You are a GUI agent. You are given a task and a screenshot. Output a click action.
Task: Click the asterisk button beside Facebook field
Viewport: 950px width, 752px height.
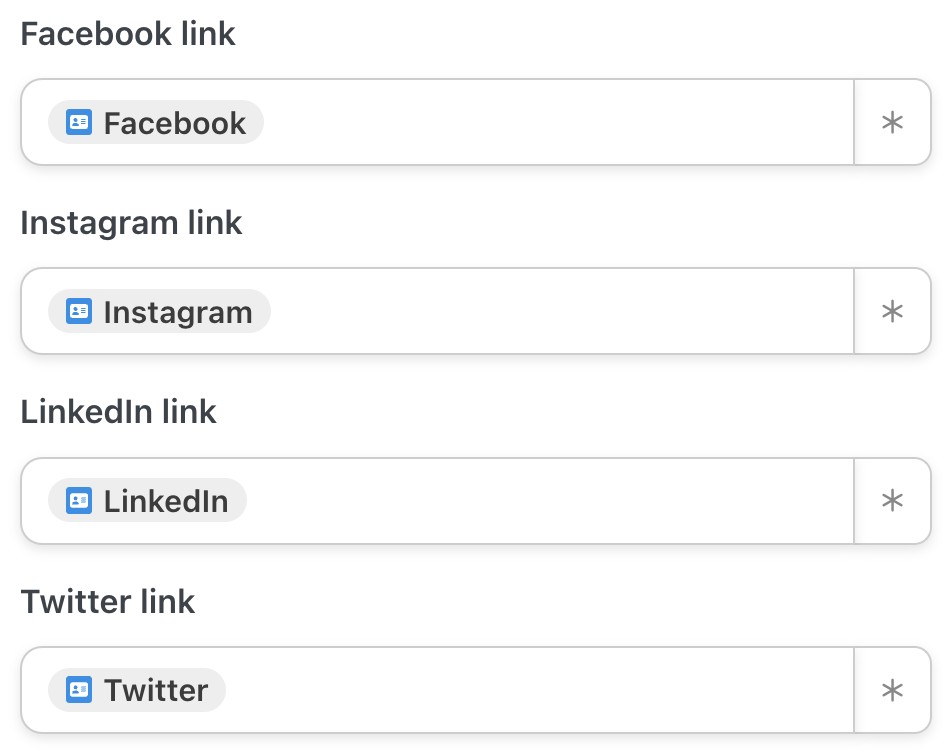coord(892,123)
